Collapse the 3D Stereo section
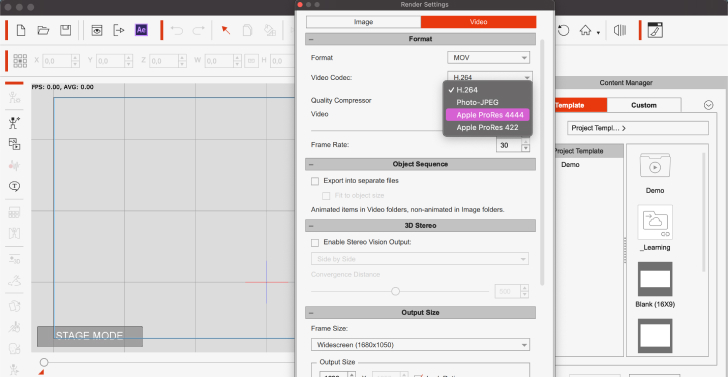This screenshot has width=728, height=377. [311, 226]
